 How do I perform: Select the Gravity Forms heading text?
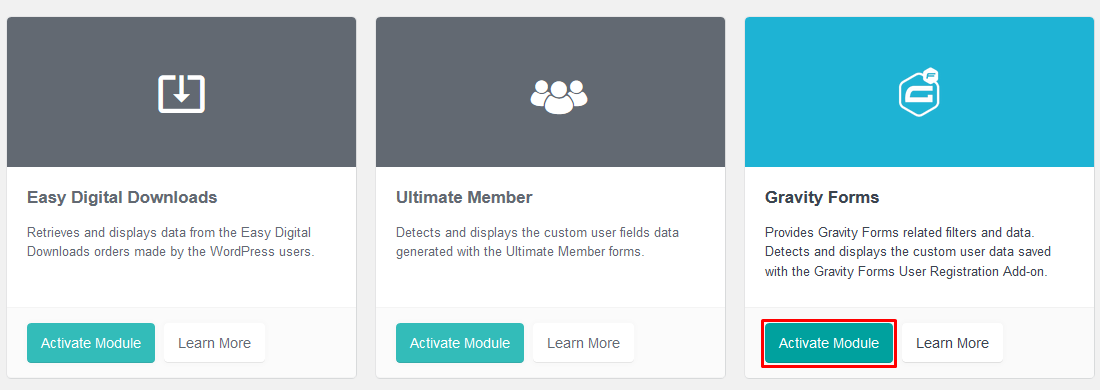(x=821, y=198)
